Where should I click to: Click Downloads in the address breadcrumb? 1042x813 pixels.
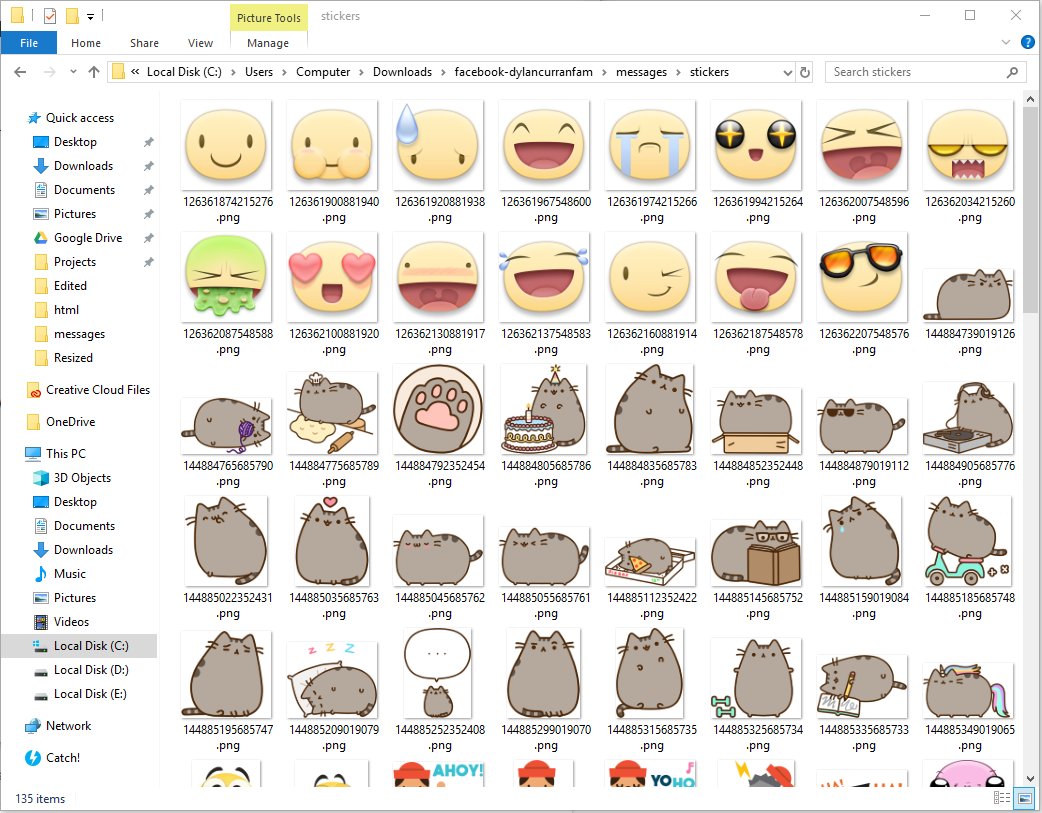402,72
